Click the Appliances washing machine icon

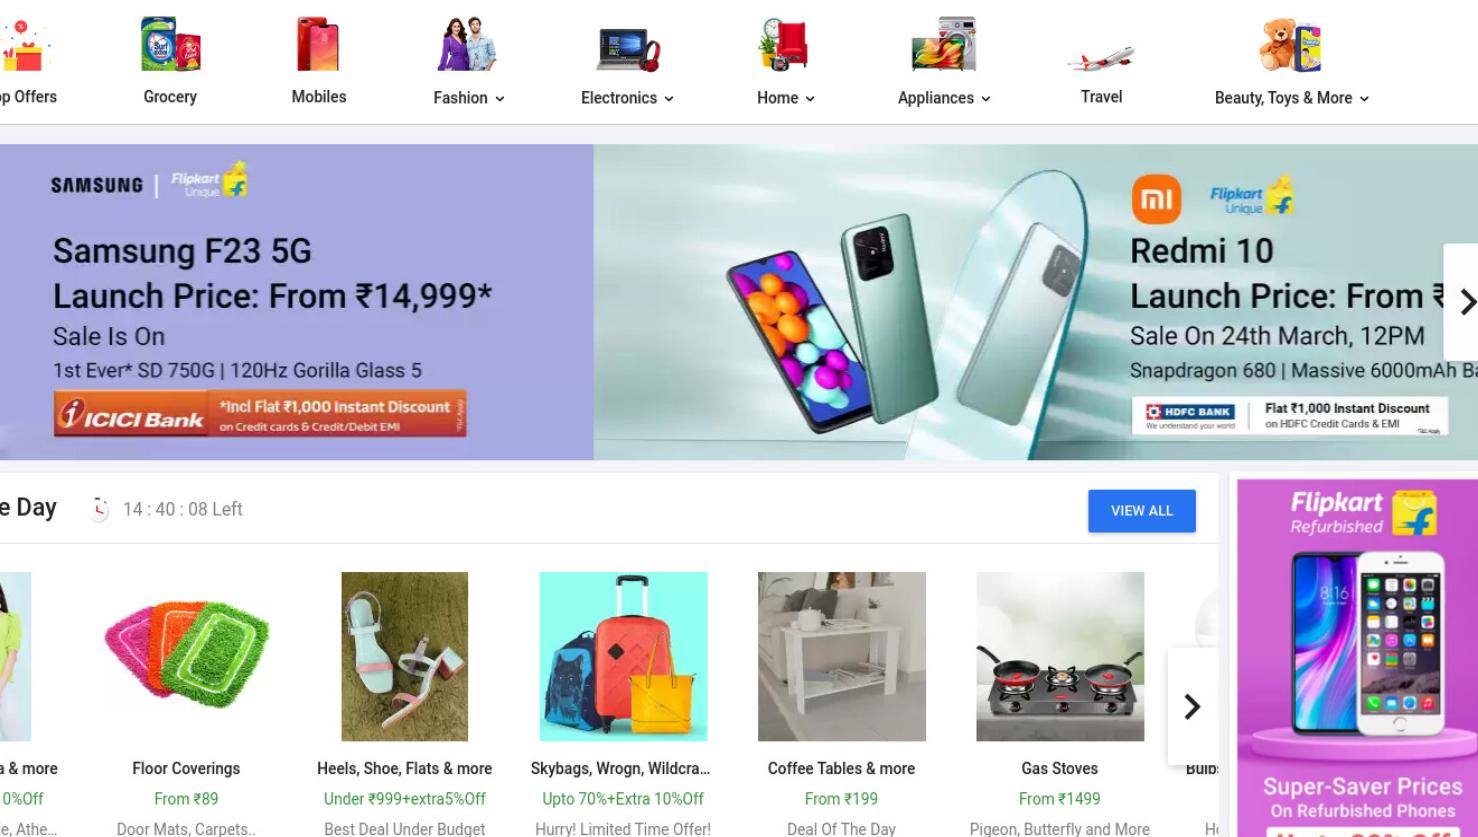(943, 44)
